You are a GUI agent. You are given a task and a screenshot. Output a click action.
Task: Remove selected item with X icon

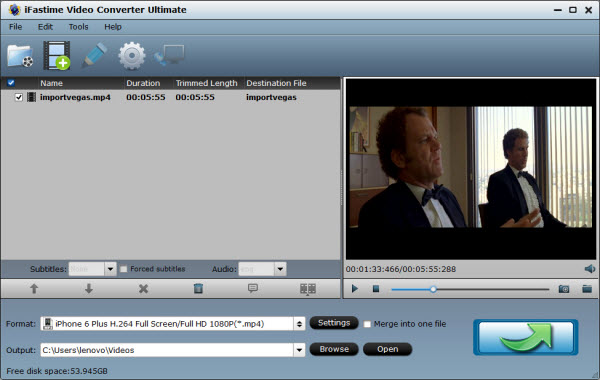pyautogui.click(x=143, y=289)
